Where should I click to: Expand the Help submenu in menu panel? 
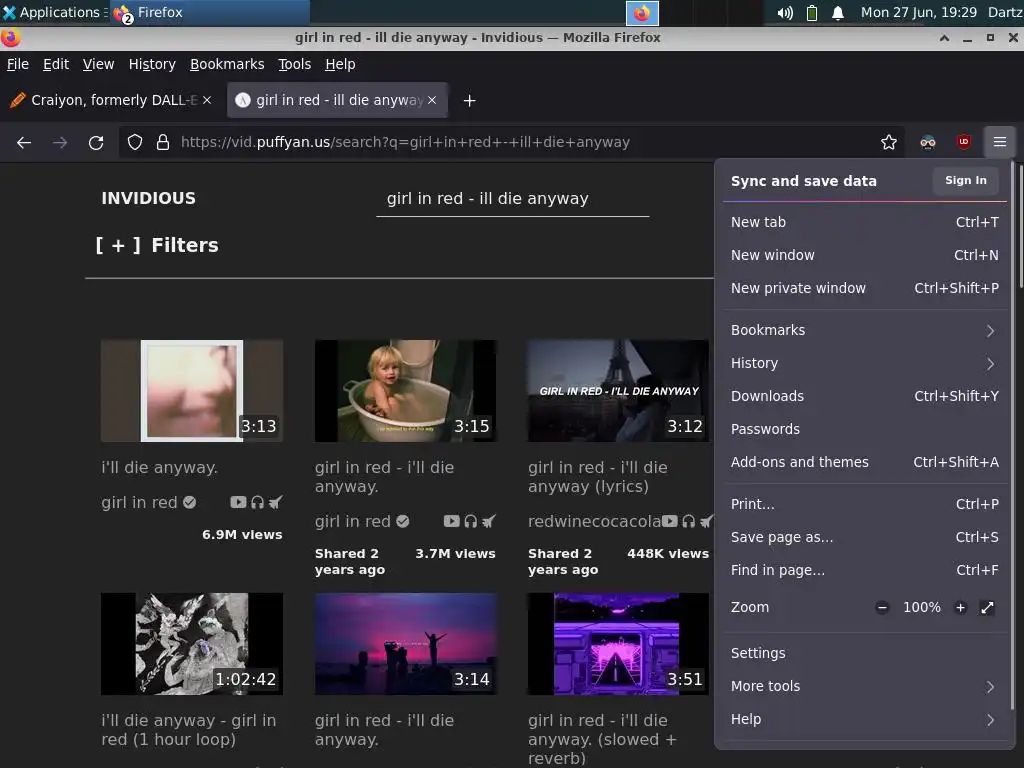point(864,719)
